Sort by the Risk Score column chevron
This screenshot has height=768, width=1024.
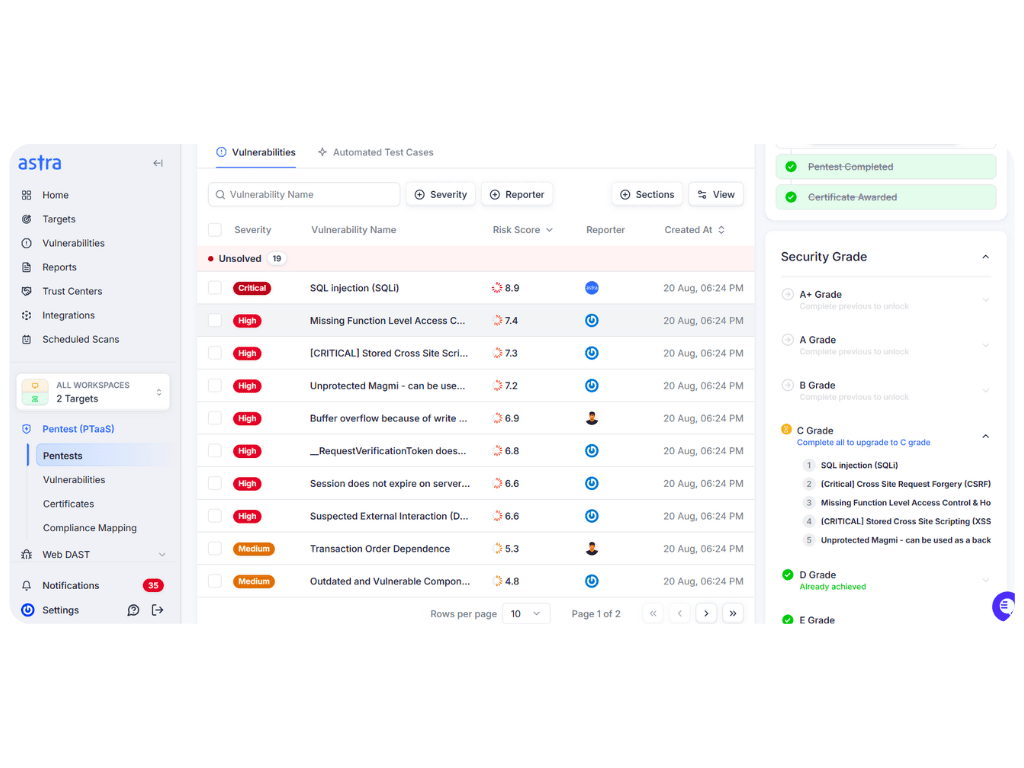point(549,230)
